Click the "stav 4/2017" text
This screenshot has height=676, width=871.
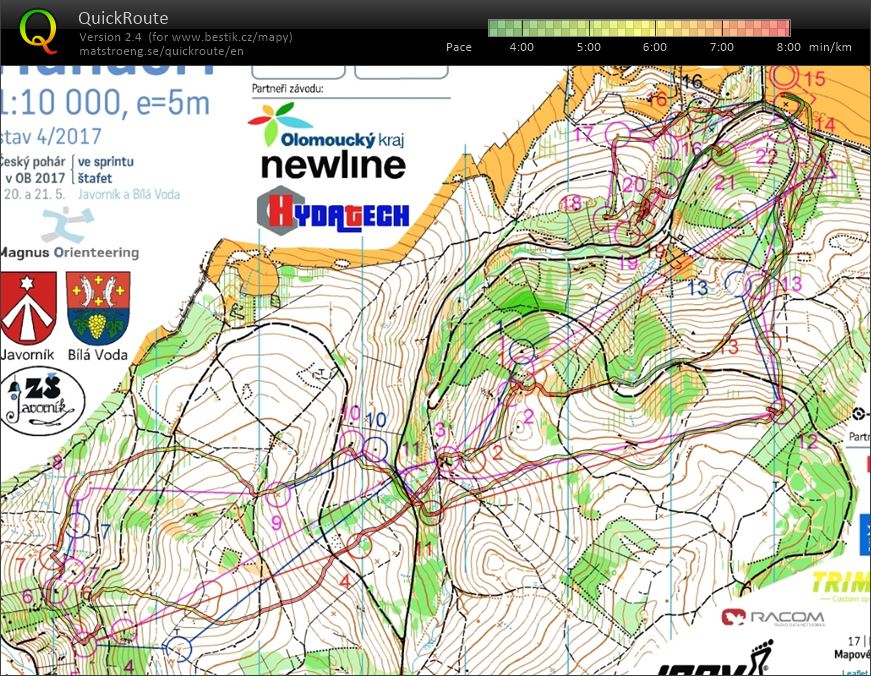tap(51, 137)
